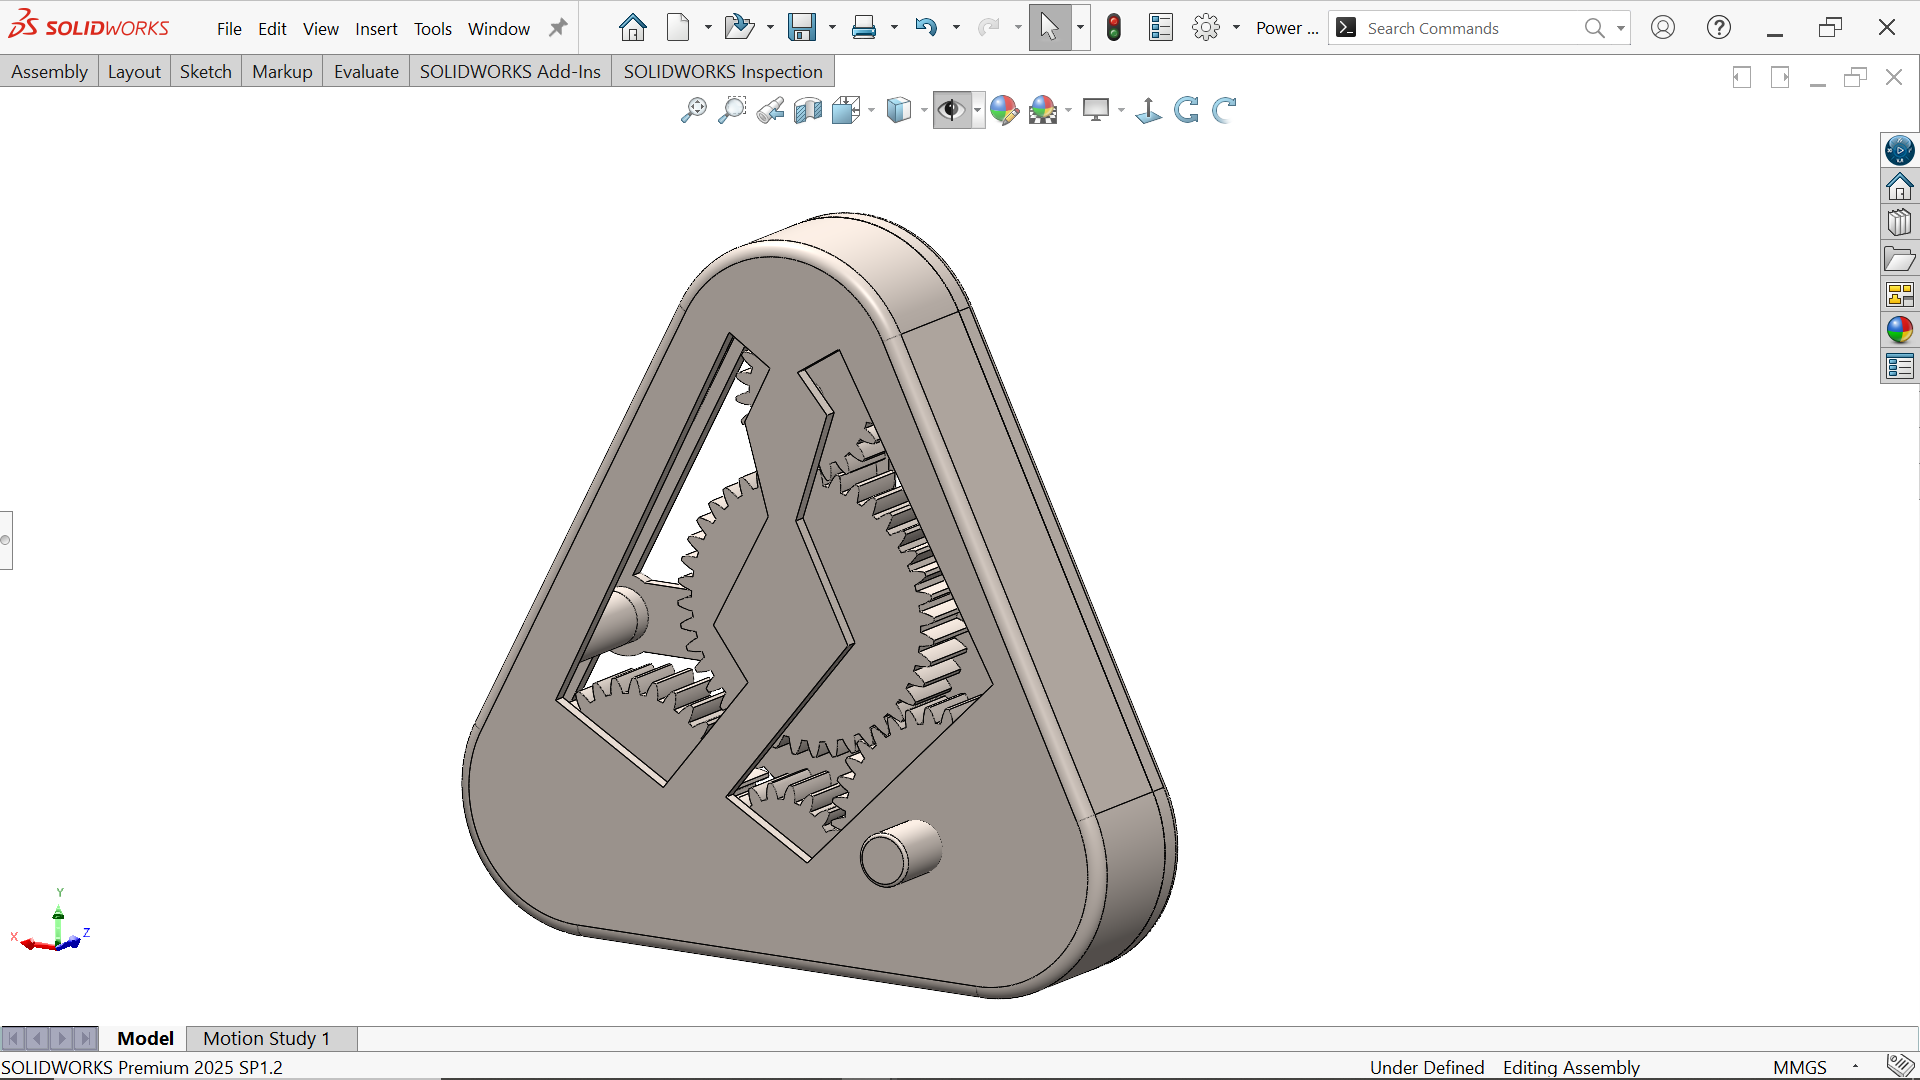The image size is (1920, 1080).
Task: Click Apply Scene icon
Action: coord(1043,110)
